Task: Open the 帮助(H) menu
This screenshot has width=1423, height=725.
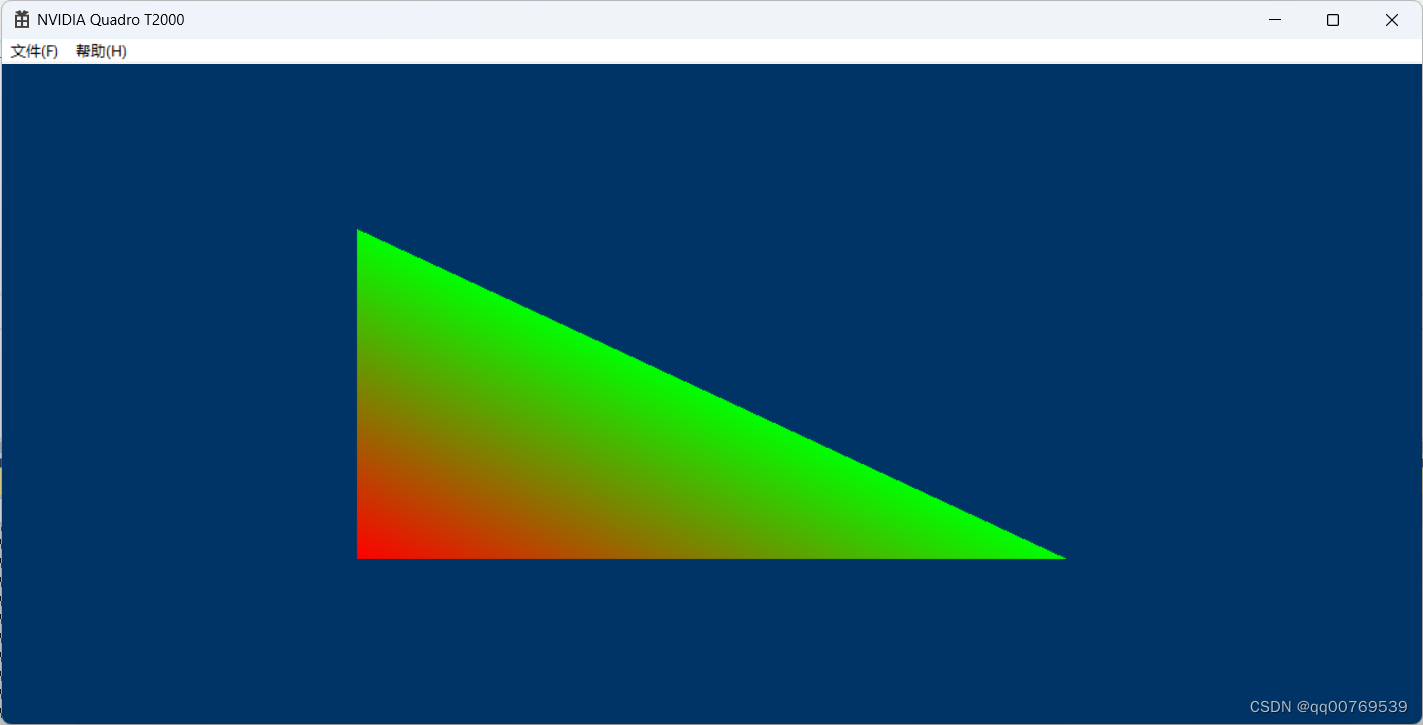Action: 99,50
